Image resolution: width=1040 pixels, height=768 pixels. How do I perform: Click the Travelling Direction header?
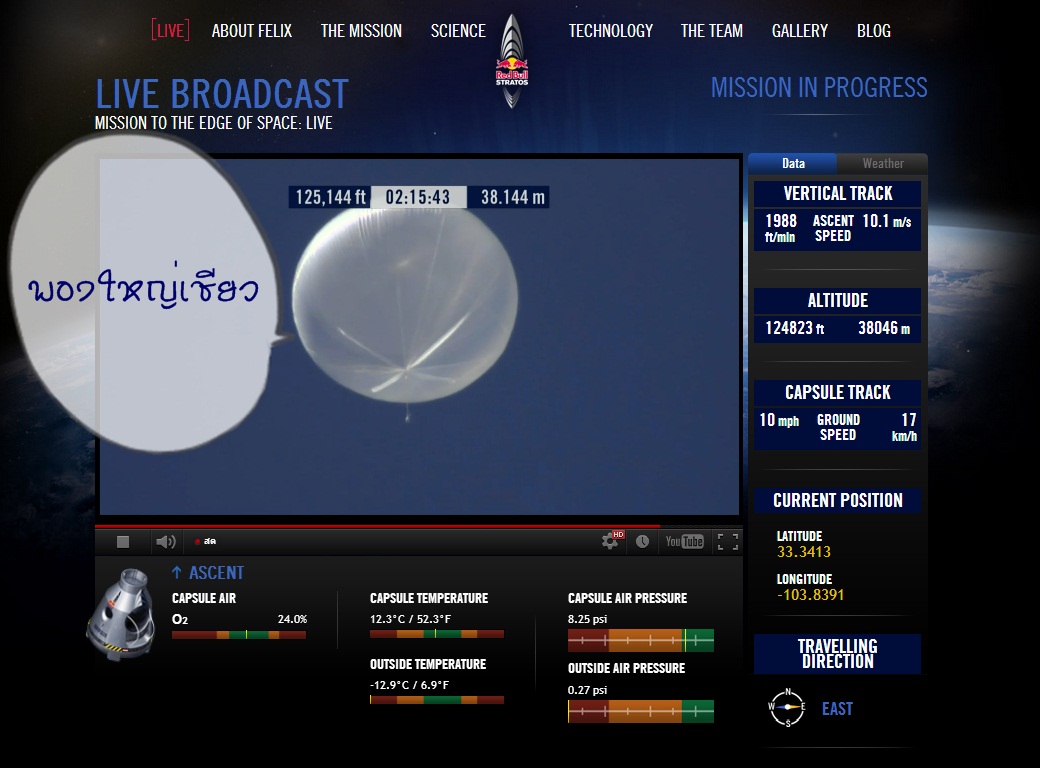tap(837, 654)
